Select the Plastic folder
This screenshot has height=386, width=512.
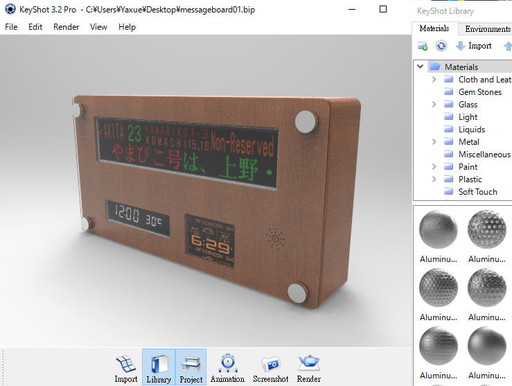click(463, 179)
